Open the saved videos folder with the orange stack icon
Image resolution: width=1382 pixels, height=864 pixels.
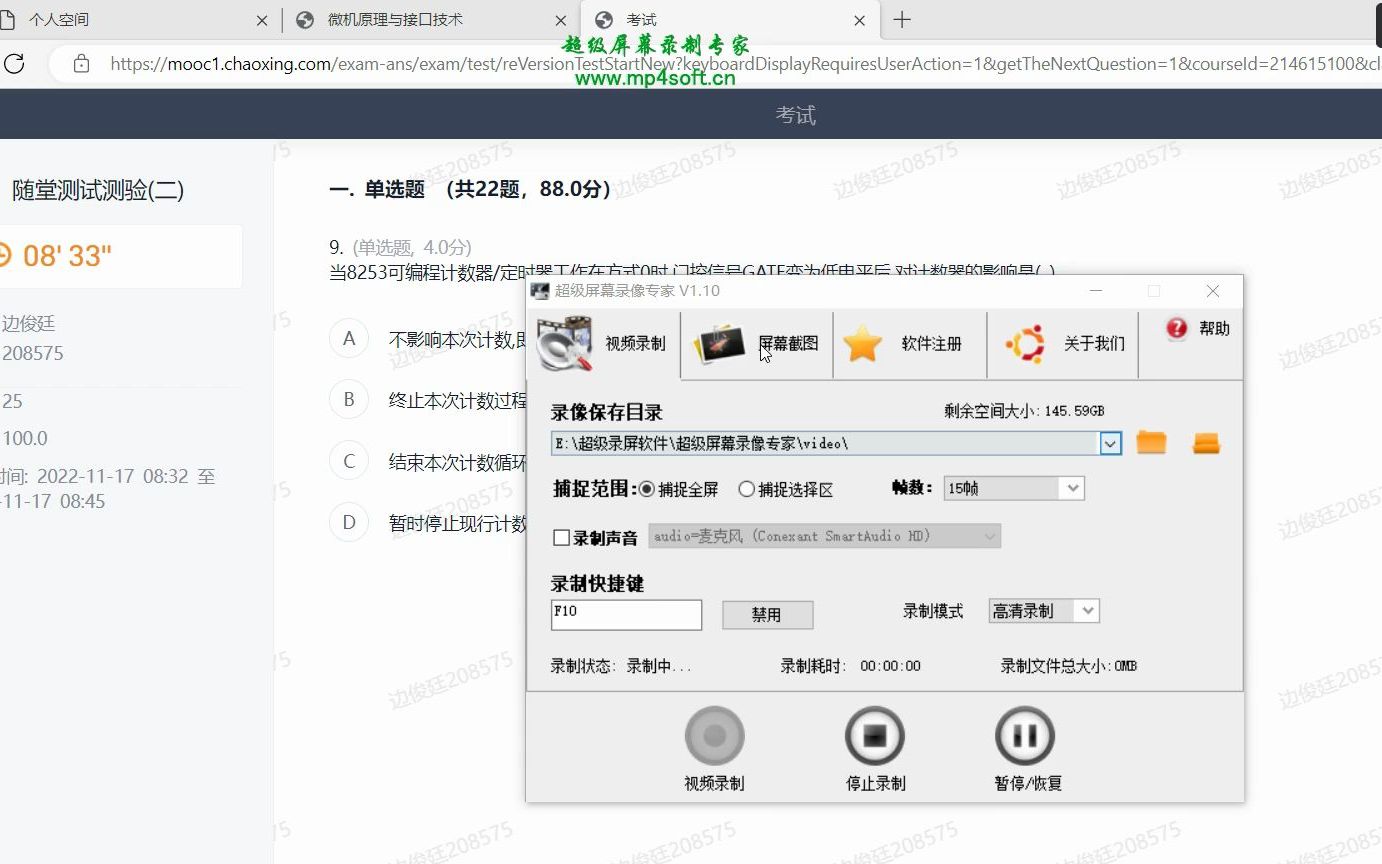point(1206,442)
